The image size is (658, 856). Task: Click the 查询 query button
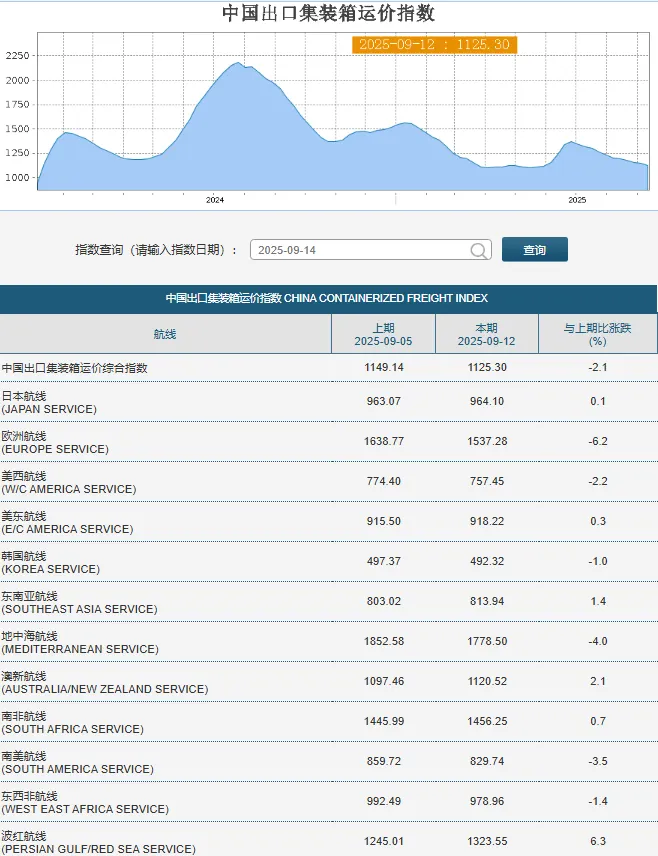(535, 249)
